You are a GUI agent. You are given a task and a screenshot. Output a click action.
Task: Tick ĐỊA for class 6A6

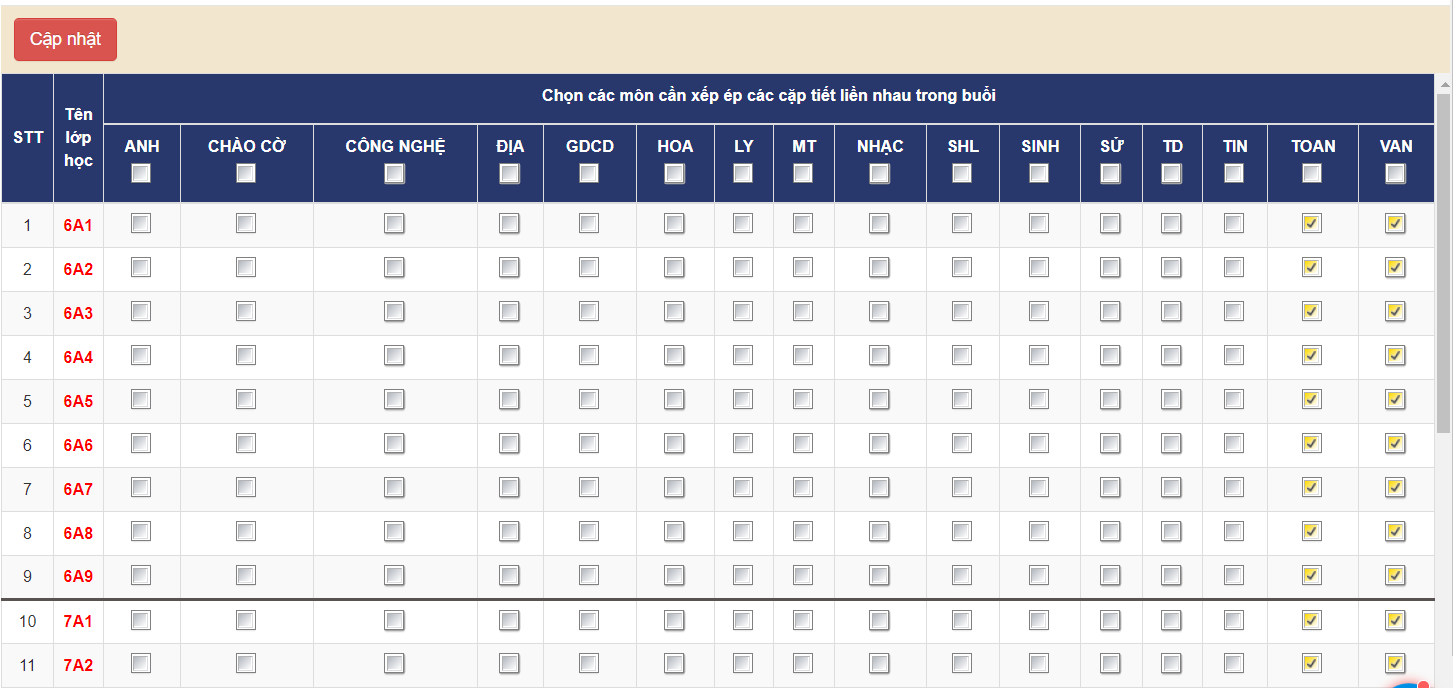pos(509,444)
